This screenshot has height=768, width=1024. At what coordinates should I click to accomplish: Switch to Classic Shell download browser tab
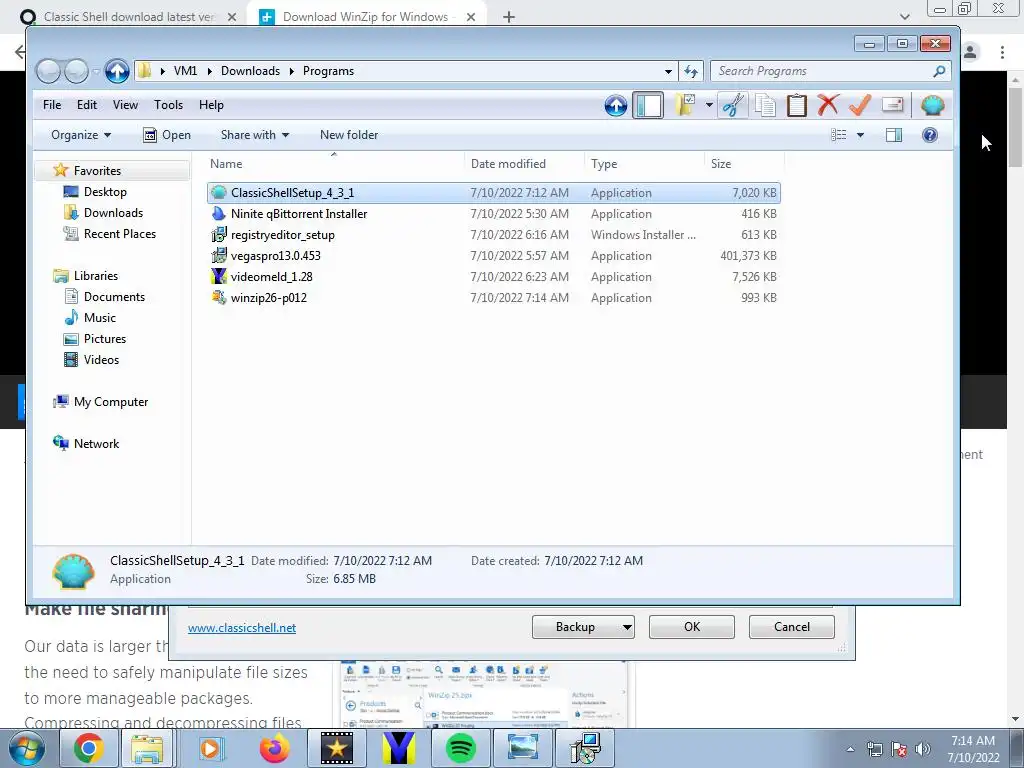coord(129,17)
